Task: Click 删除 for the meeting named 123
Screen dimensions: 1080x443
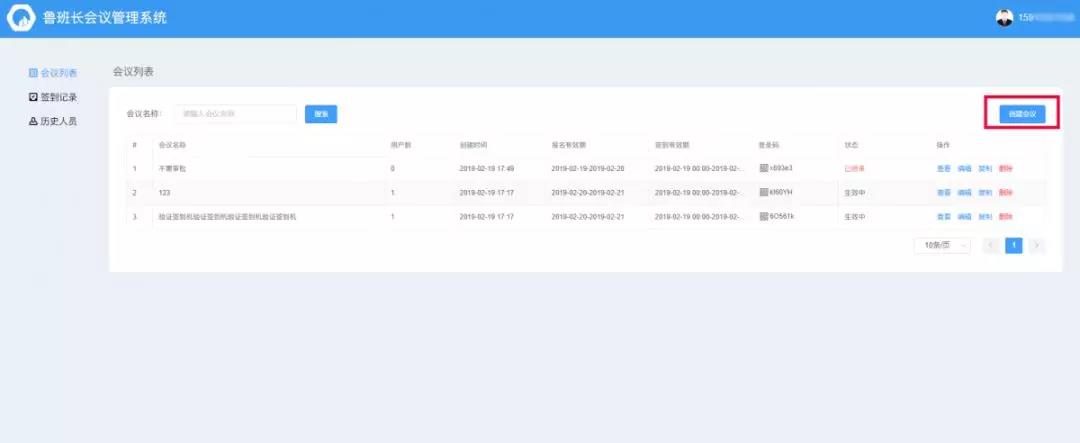Action: [1005, 192]
